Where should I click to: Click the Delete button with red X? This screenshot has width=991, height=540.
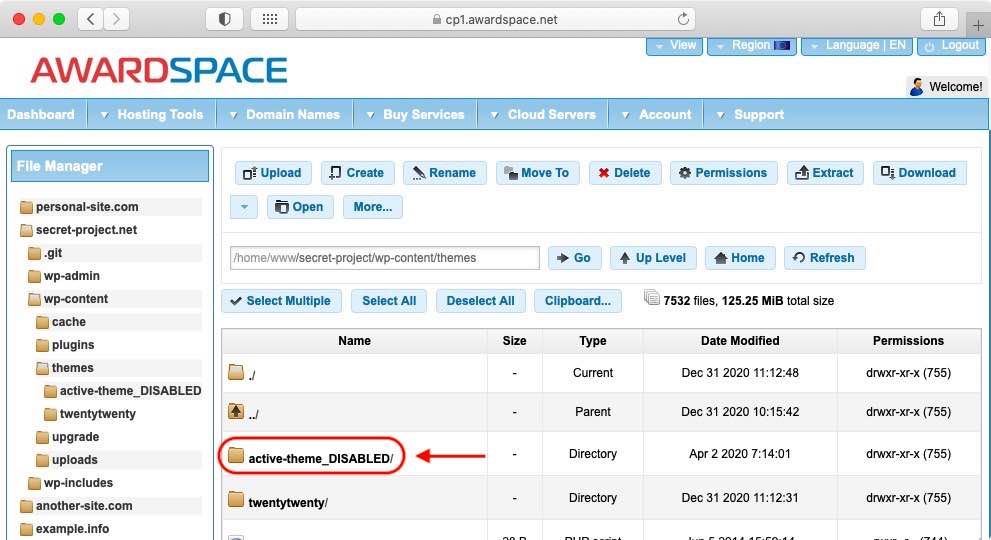(624, 173)
